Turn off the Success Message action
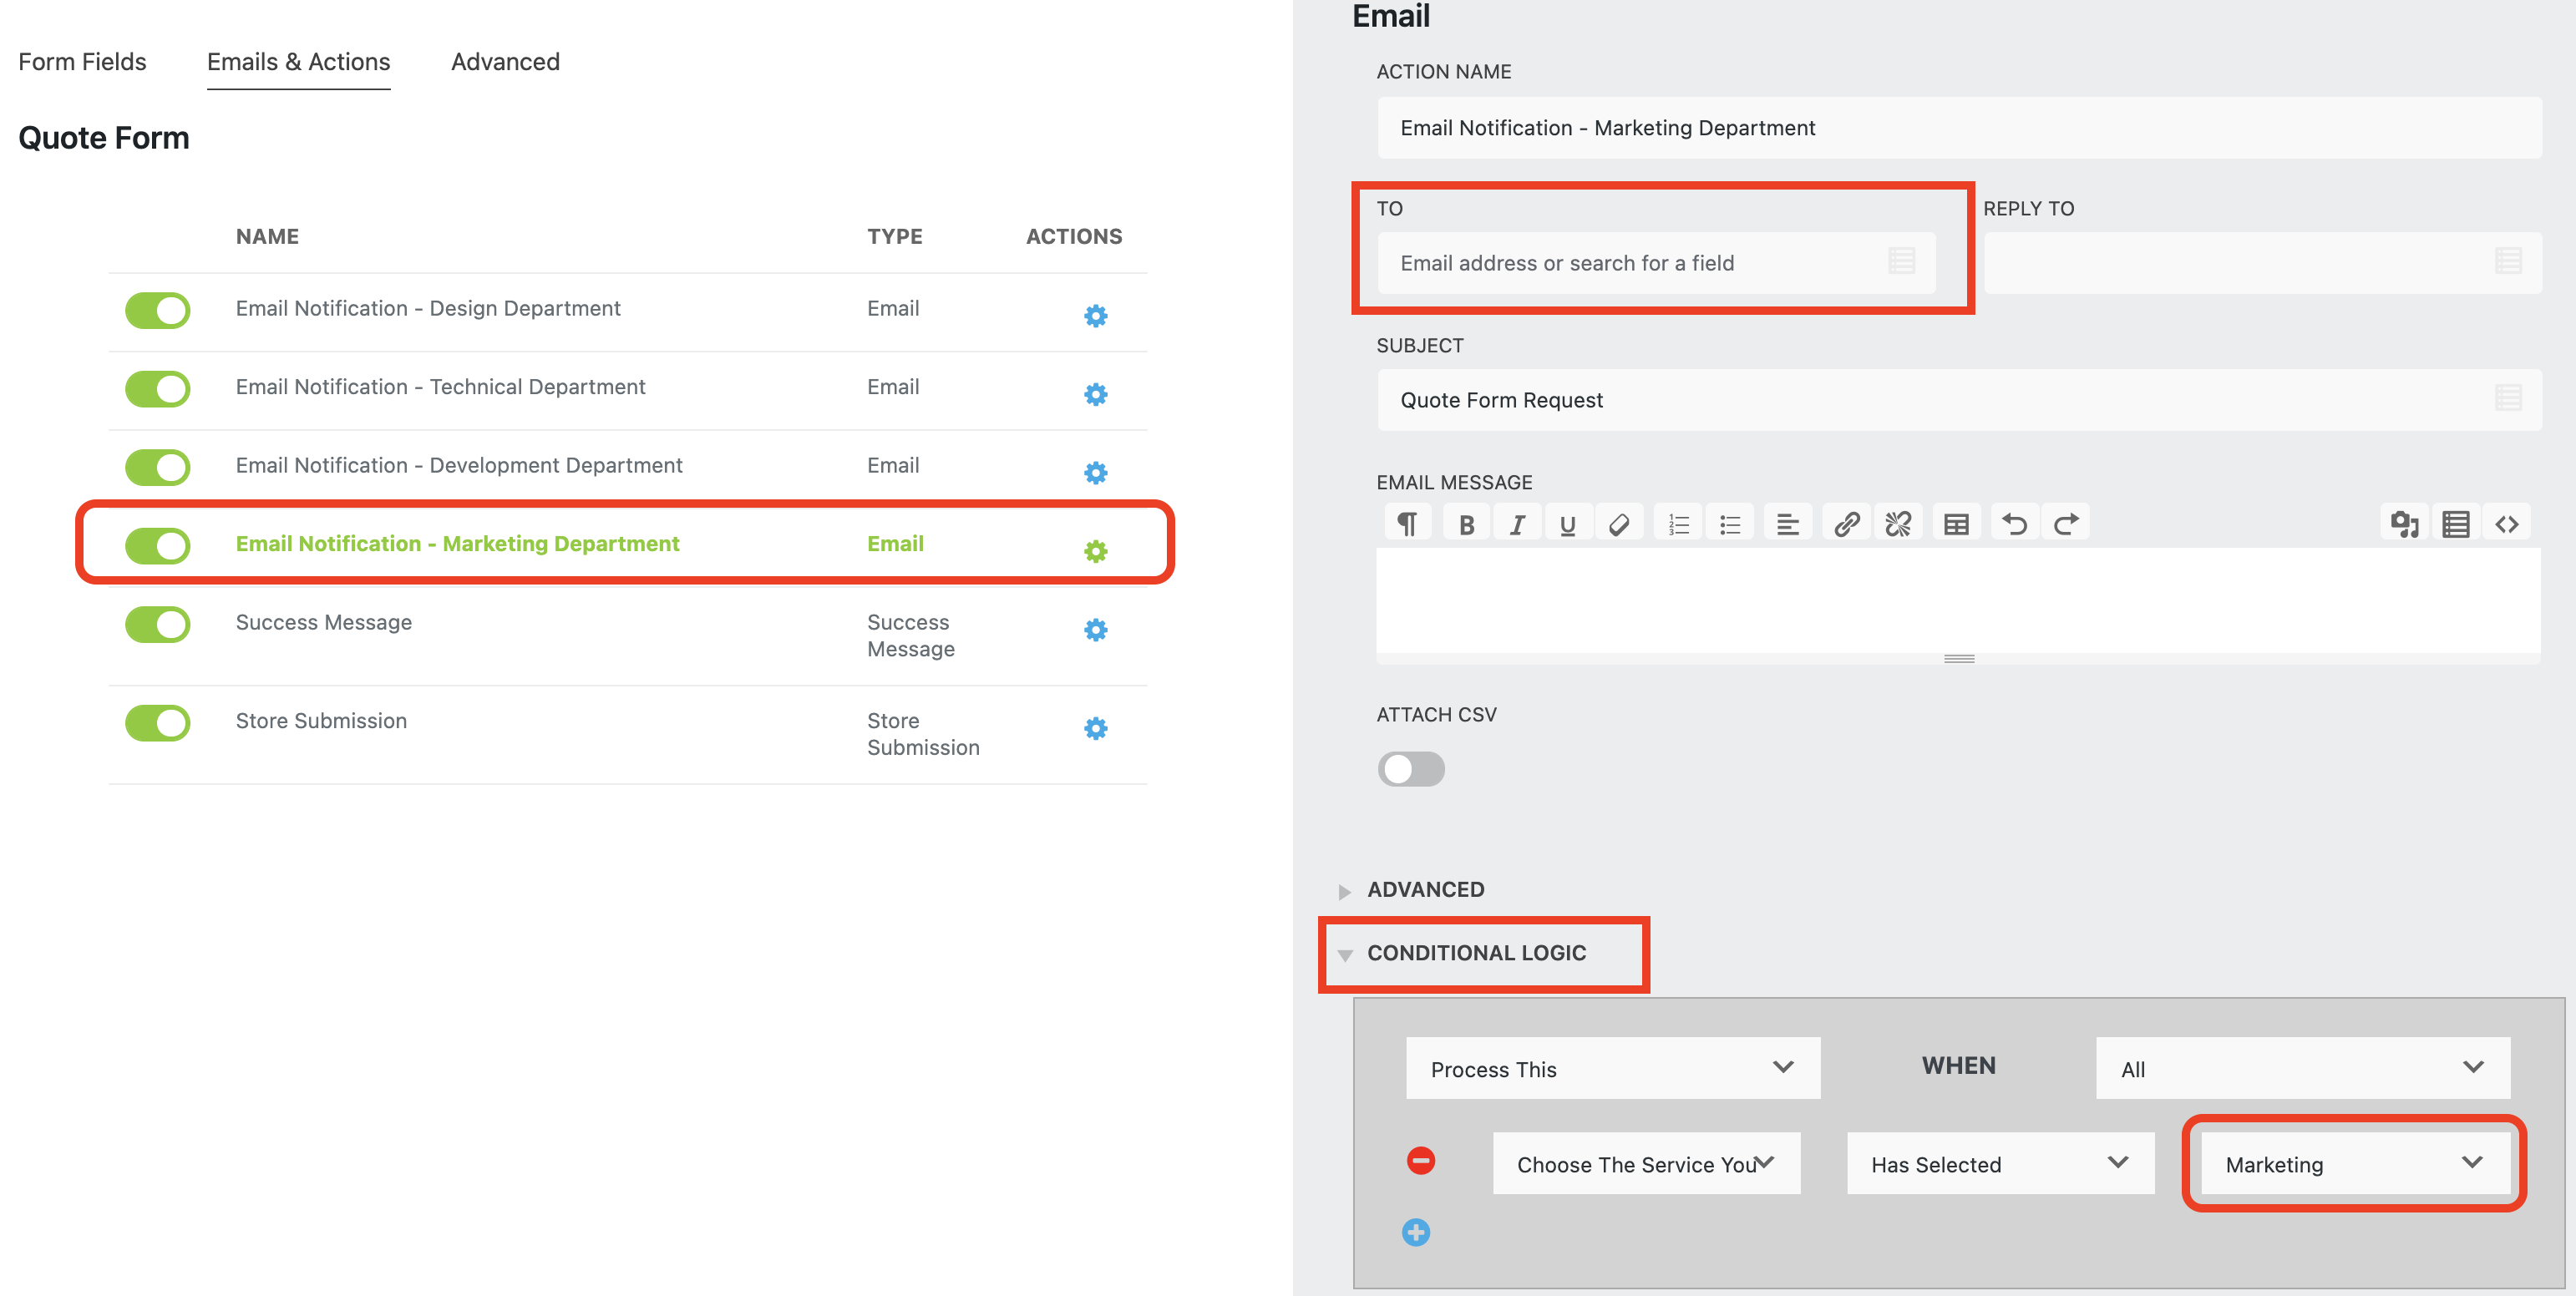The height and width of the screenshot is (1296, 2576). 157,624
